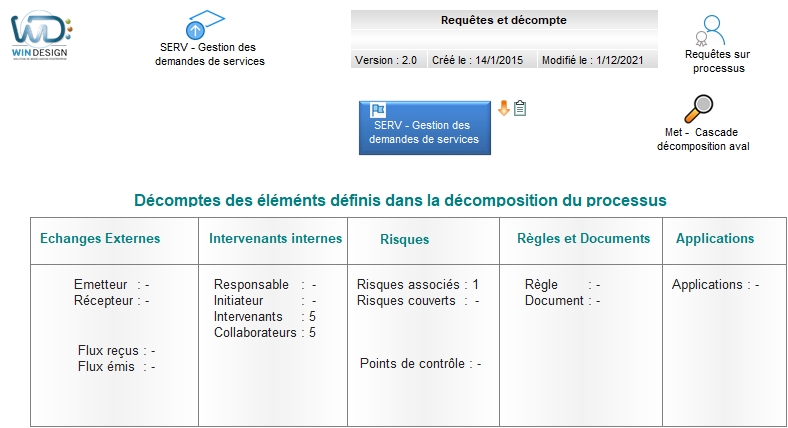788x428 pixels.
Task: Open the clipboard icon beside the blue box
Action: coord(520,108)
